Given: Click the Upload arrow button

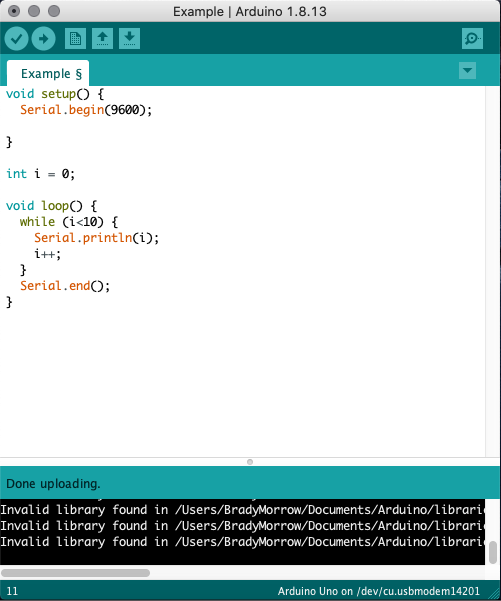Looking at the screenshot, I should tap(43, 38).
